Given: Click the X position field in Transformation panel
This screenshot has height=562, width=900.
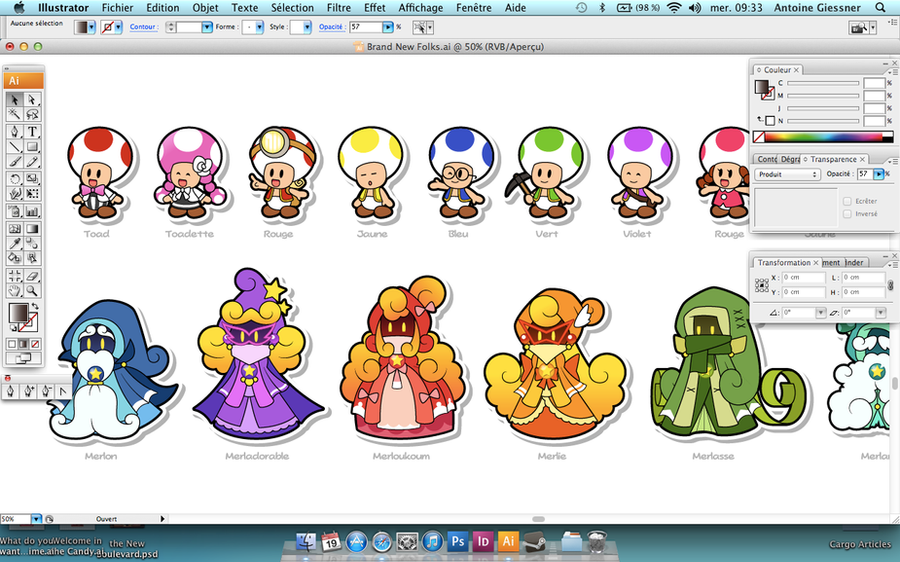Looking at the screenshot, I should pos(804,277).
